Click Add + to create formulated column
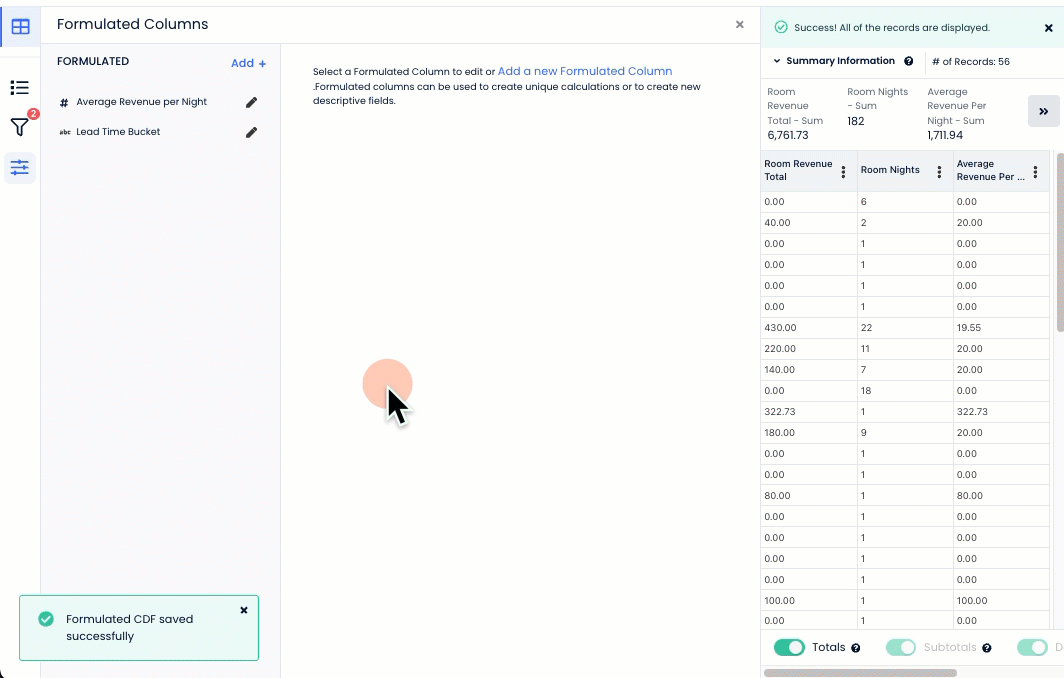The height and width of the screenshot is (678, 1064). point(248,63)
